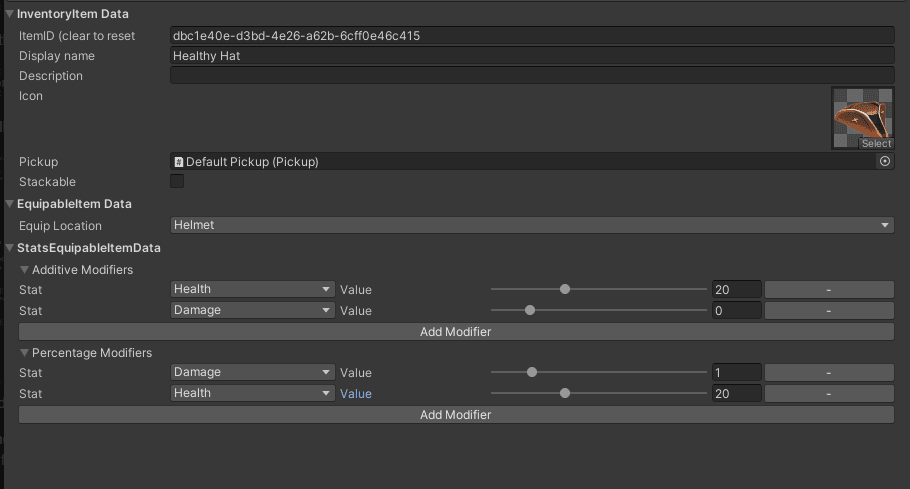Viewport: 910px width, 489px height.
Task: Collapse the Percentage Modifiers foldout
Action: click(25, 353)
